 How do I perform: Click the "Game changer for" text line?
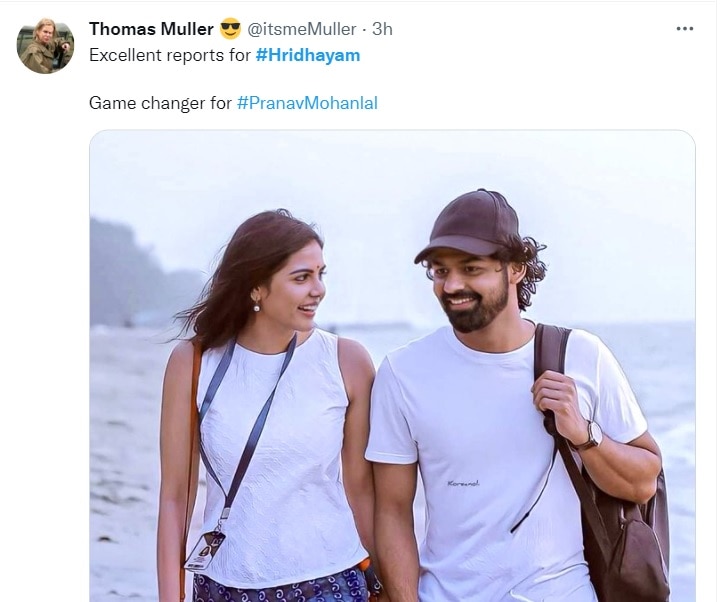(160, 103)
